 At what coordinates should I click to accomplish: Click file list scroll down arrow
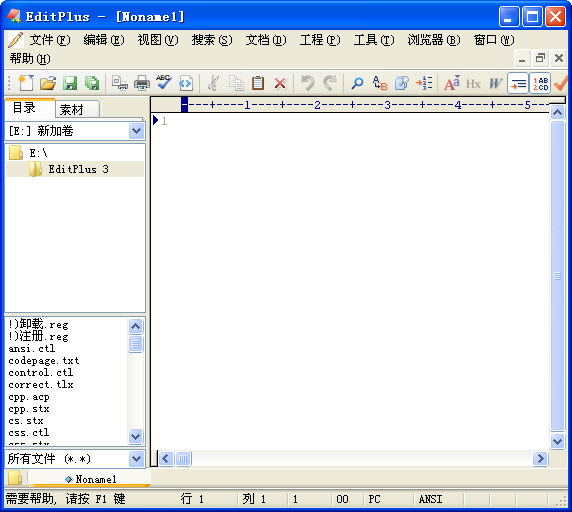136,436
